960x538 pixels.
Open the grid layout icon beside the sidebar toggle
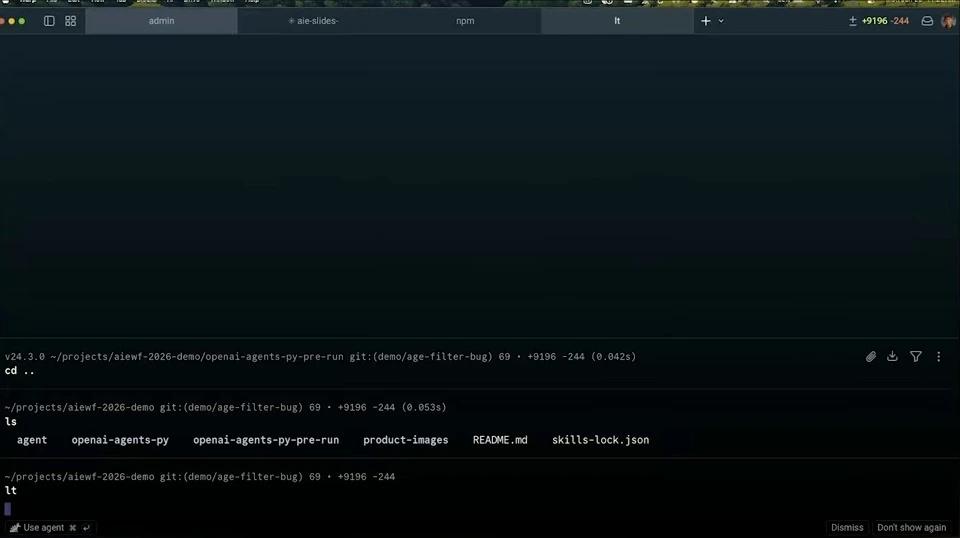click(70, 21)
